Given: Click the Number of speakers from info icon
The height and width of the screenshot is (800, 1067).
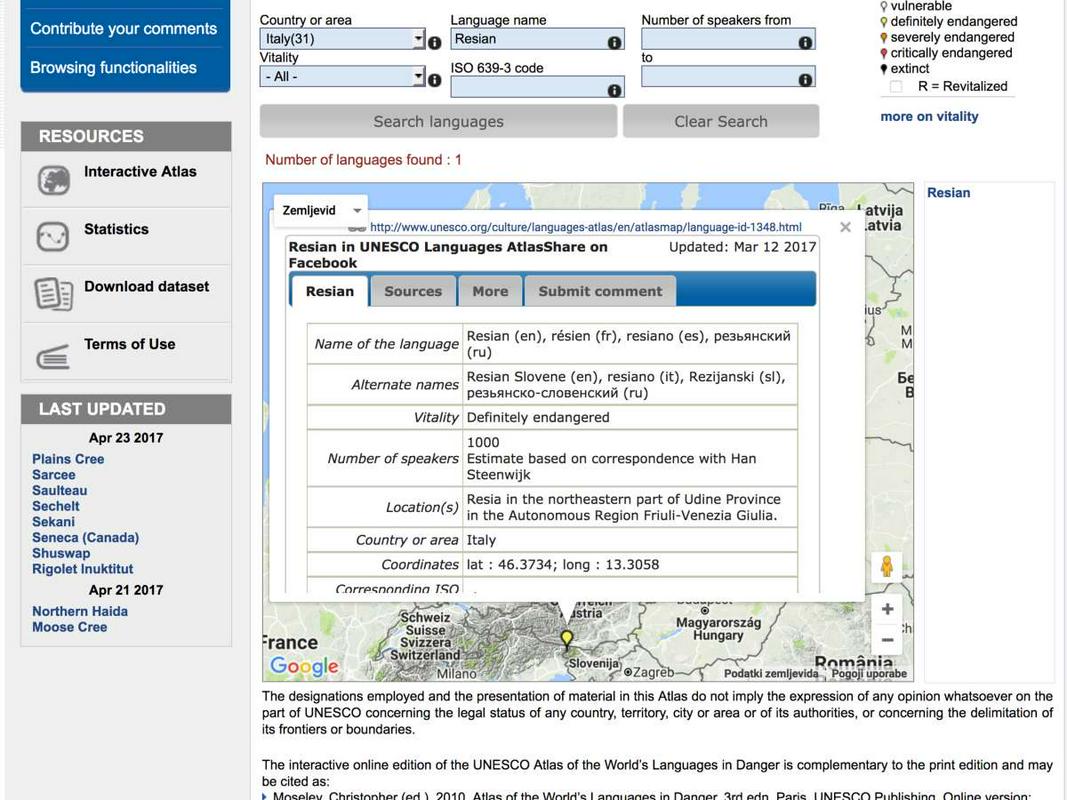Looking at the screenshot, I should [805, 43].
